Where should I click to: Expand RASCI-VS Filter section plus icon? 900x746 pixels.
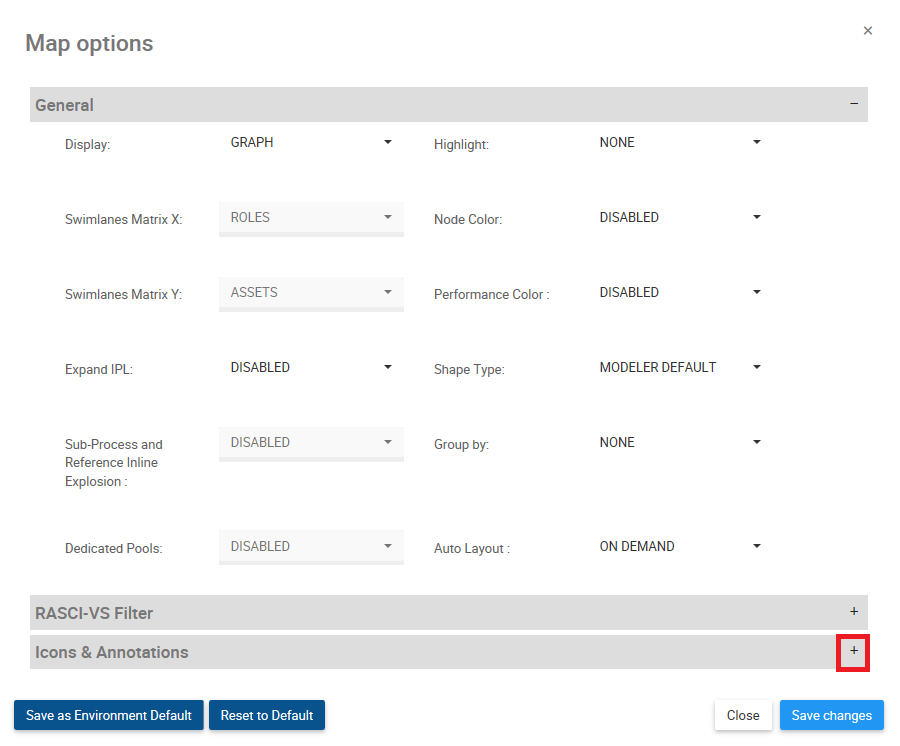(854, 612)
